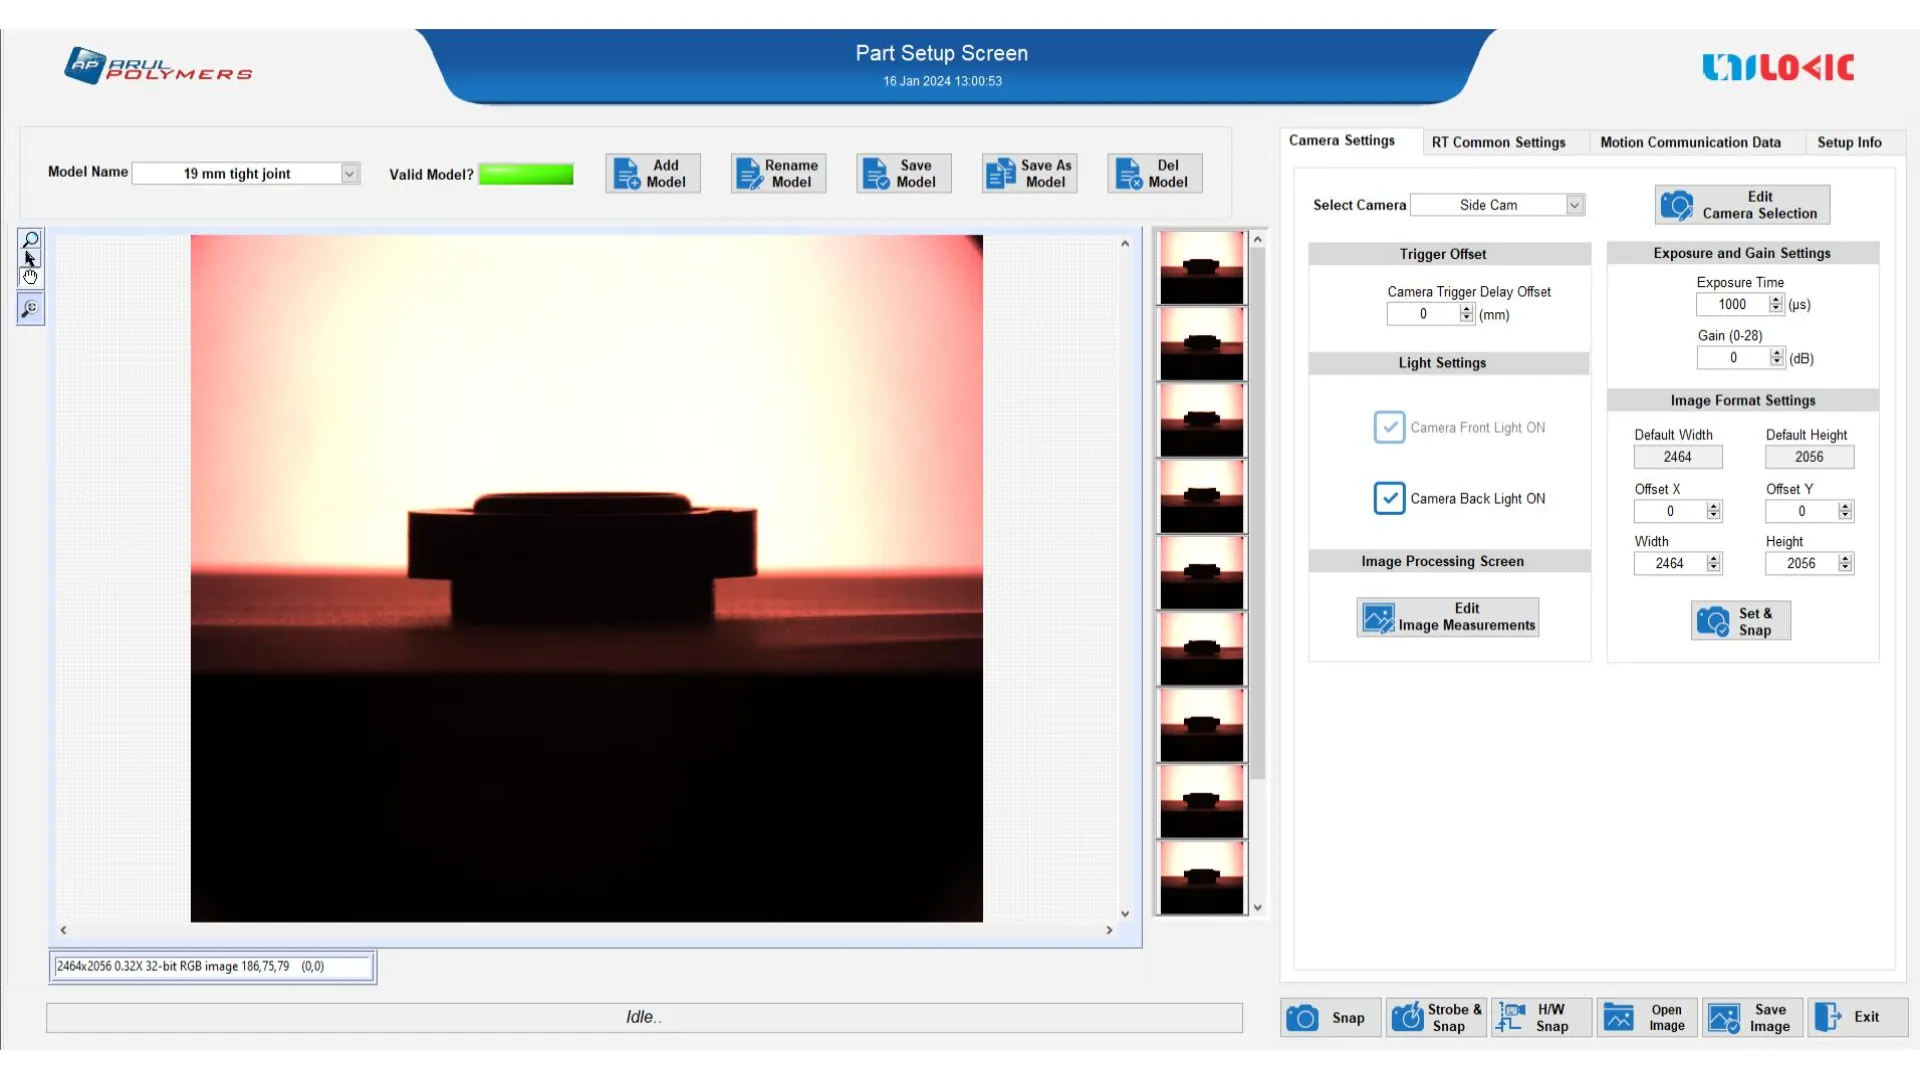This screenshot has width=1920, height=1080.
Task: Toggle Camera Back Light ON checkbox
Action: click(1389, 498)
